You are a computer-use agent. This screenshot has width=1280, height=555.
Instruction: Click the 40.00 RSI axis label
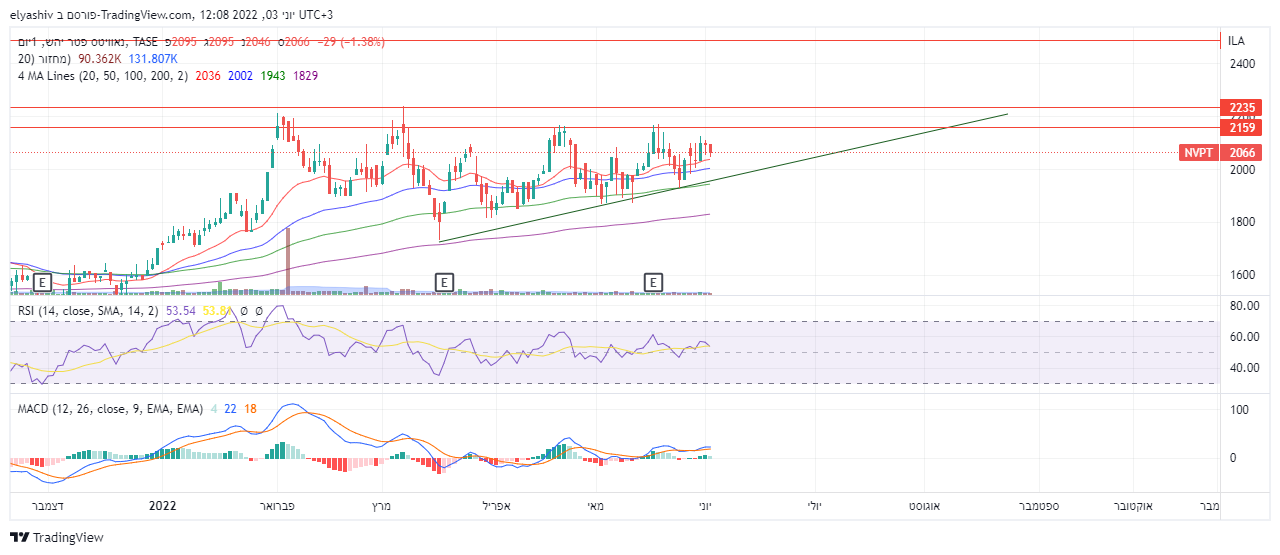coord(1244,368)
